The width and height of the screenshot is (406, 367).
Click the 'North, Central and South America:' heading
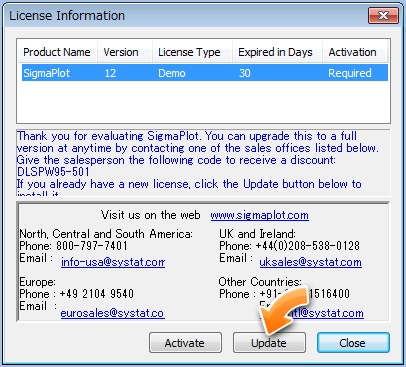click(106, 234)
